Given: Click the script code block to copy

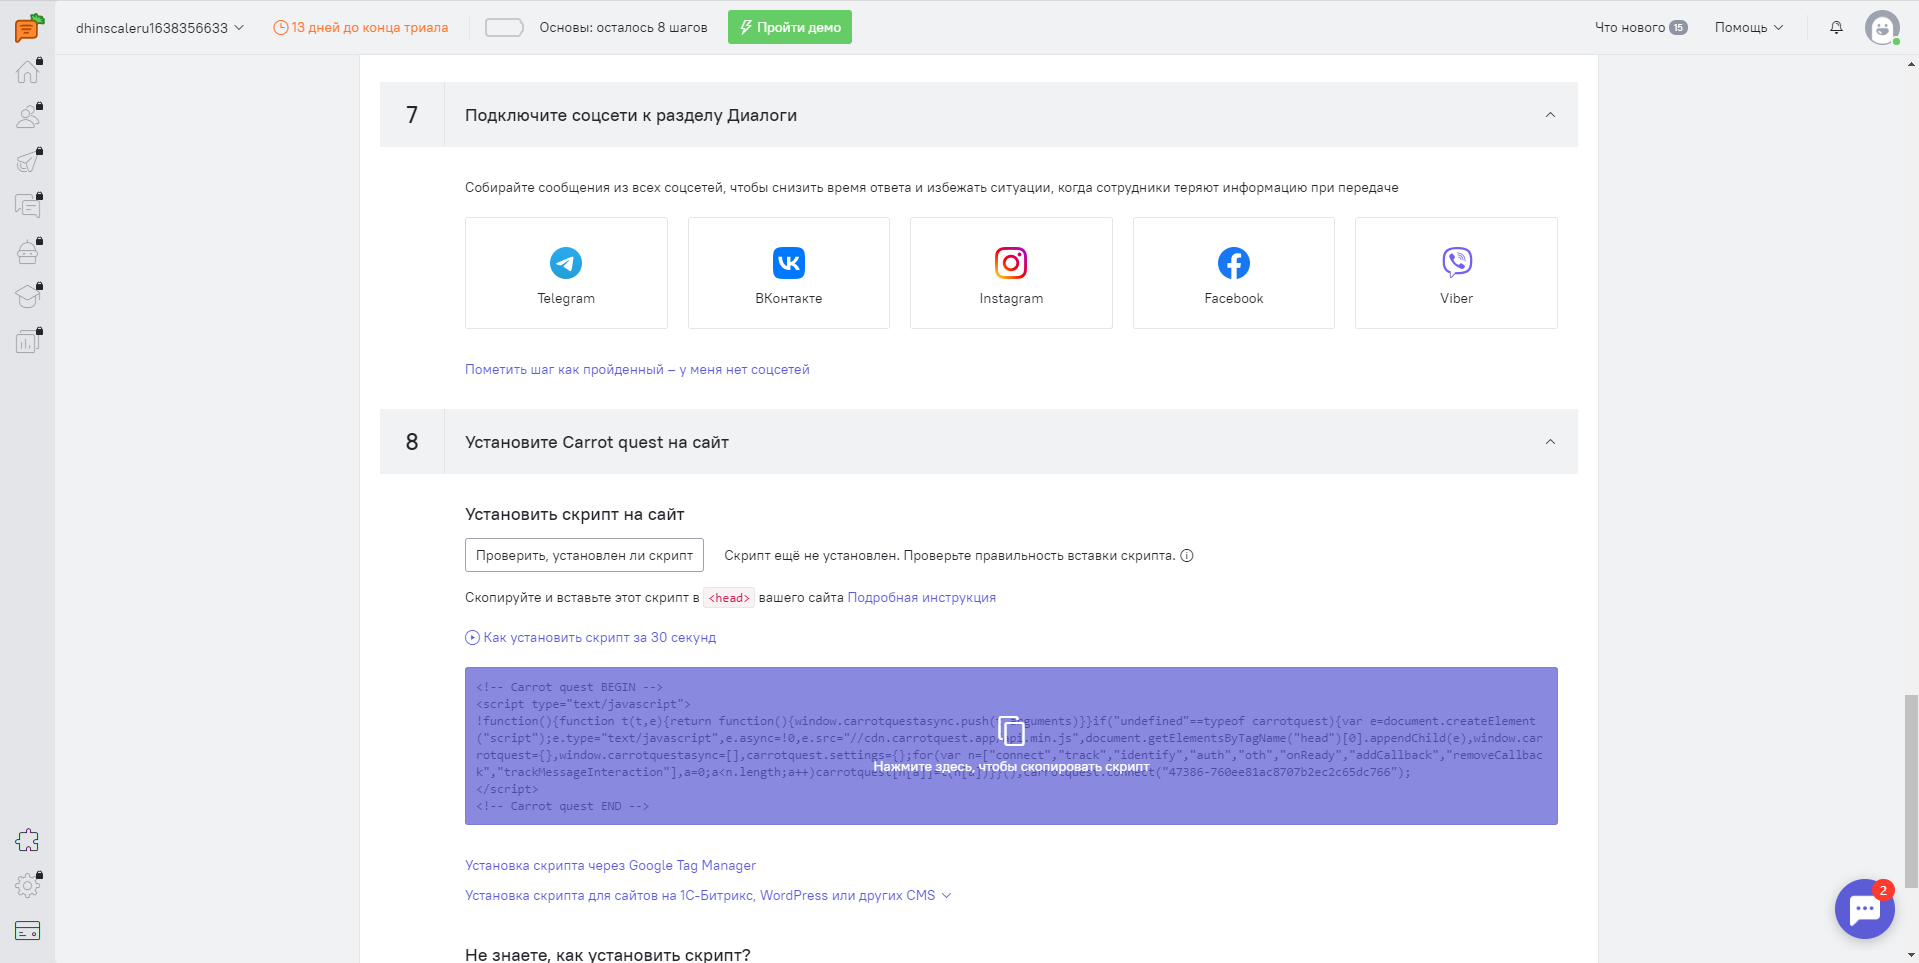Looking at the screenshot, I should (x=1011, y=746).
